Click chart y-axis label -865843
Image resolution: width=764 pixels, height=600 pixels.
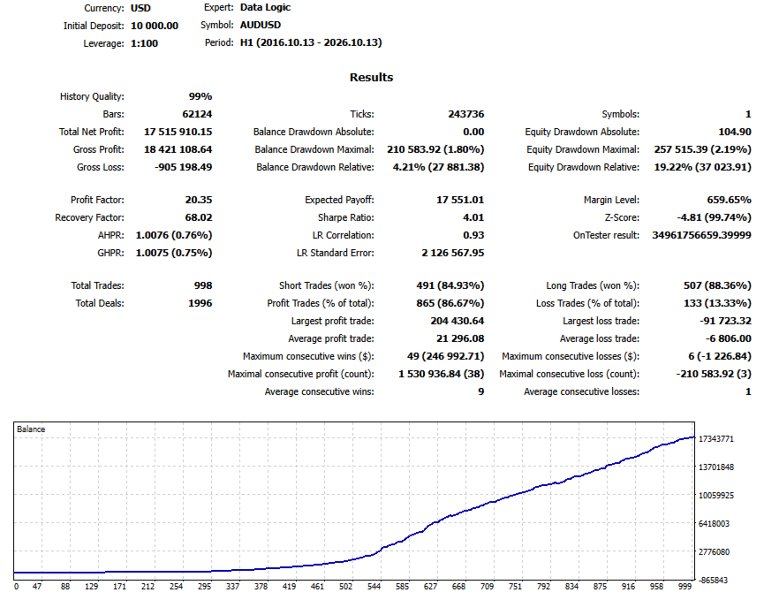(x=714, y=581)
